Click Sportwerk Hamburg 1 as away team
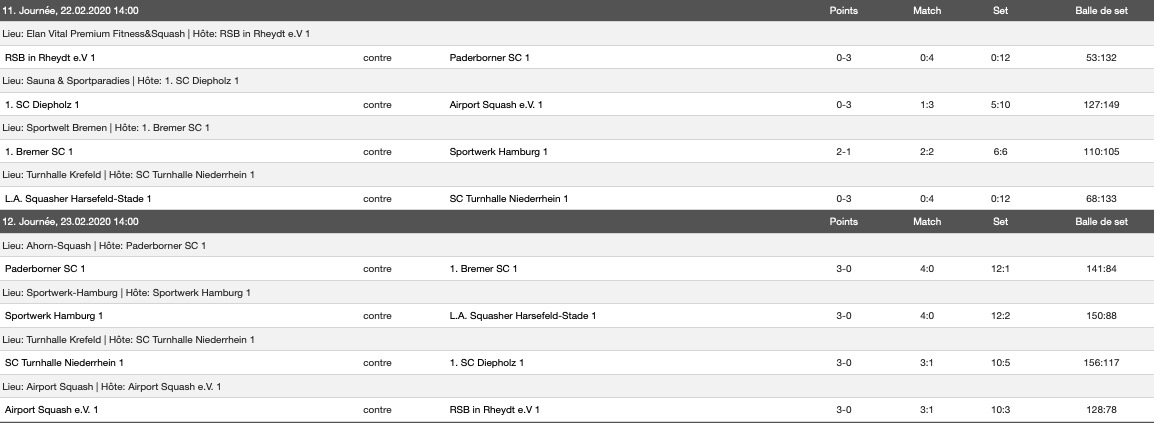This screenshot has height=423, width=1154. (x=499, y=152)
